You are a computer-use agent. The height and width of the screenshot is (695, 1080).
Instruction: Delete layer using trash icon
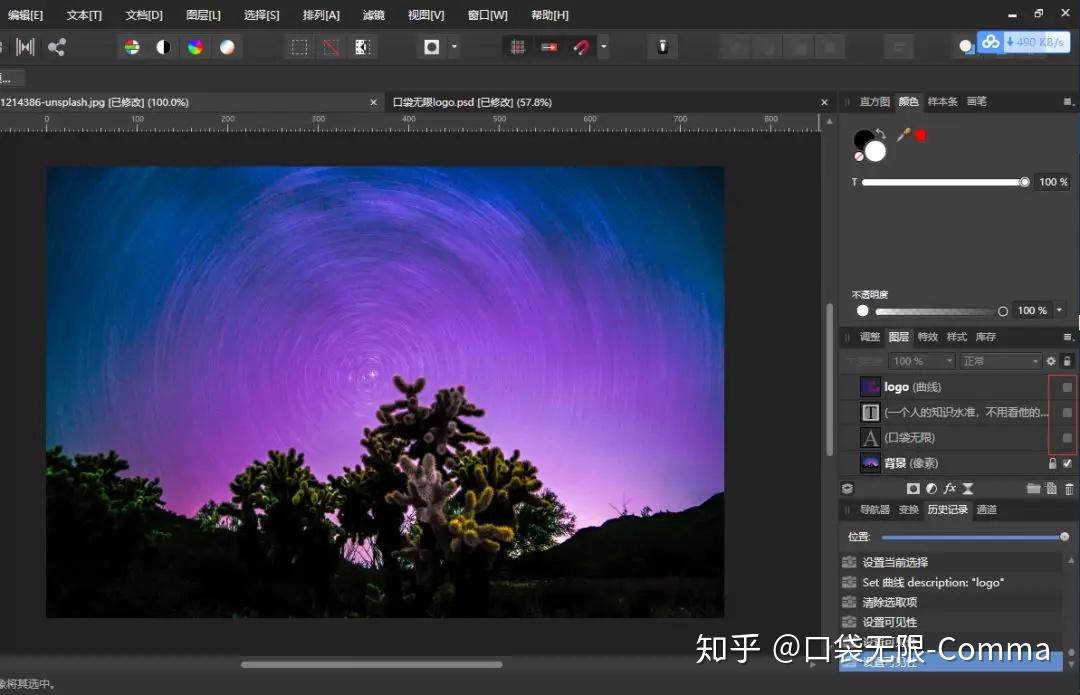coord(1069,488)
